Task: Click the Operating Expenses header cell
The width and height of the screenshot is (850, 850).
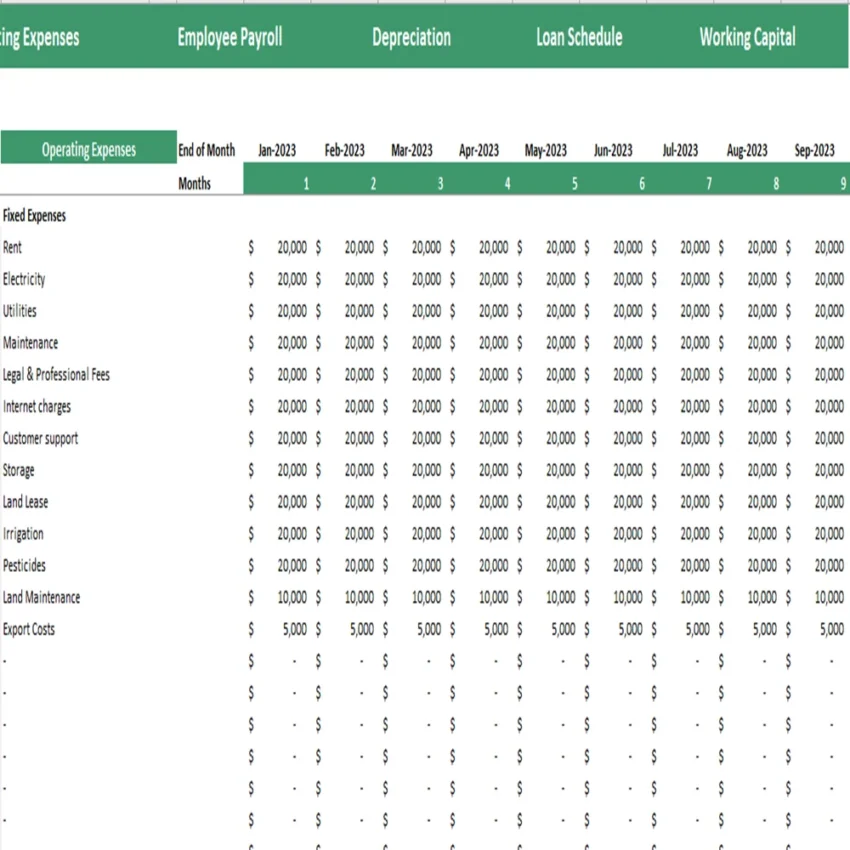Action: point(90,149)
